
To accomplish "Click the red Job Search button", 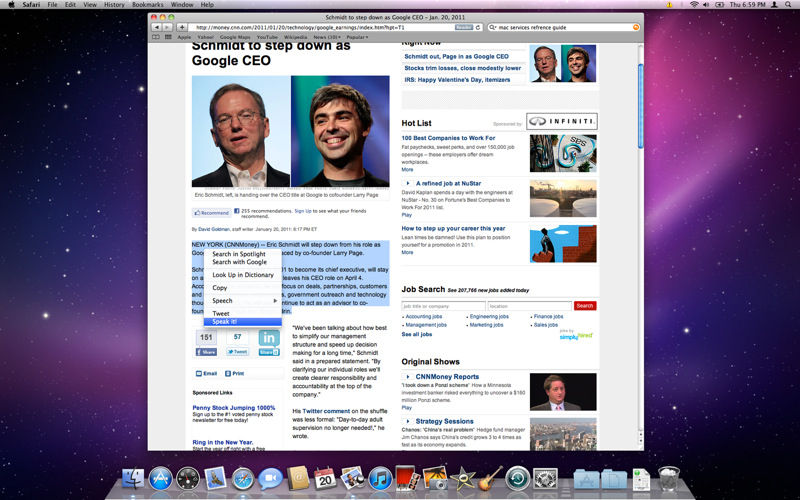I will [x=585, y=306].
